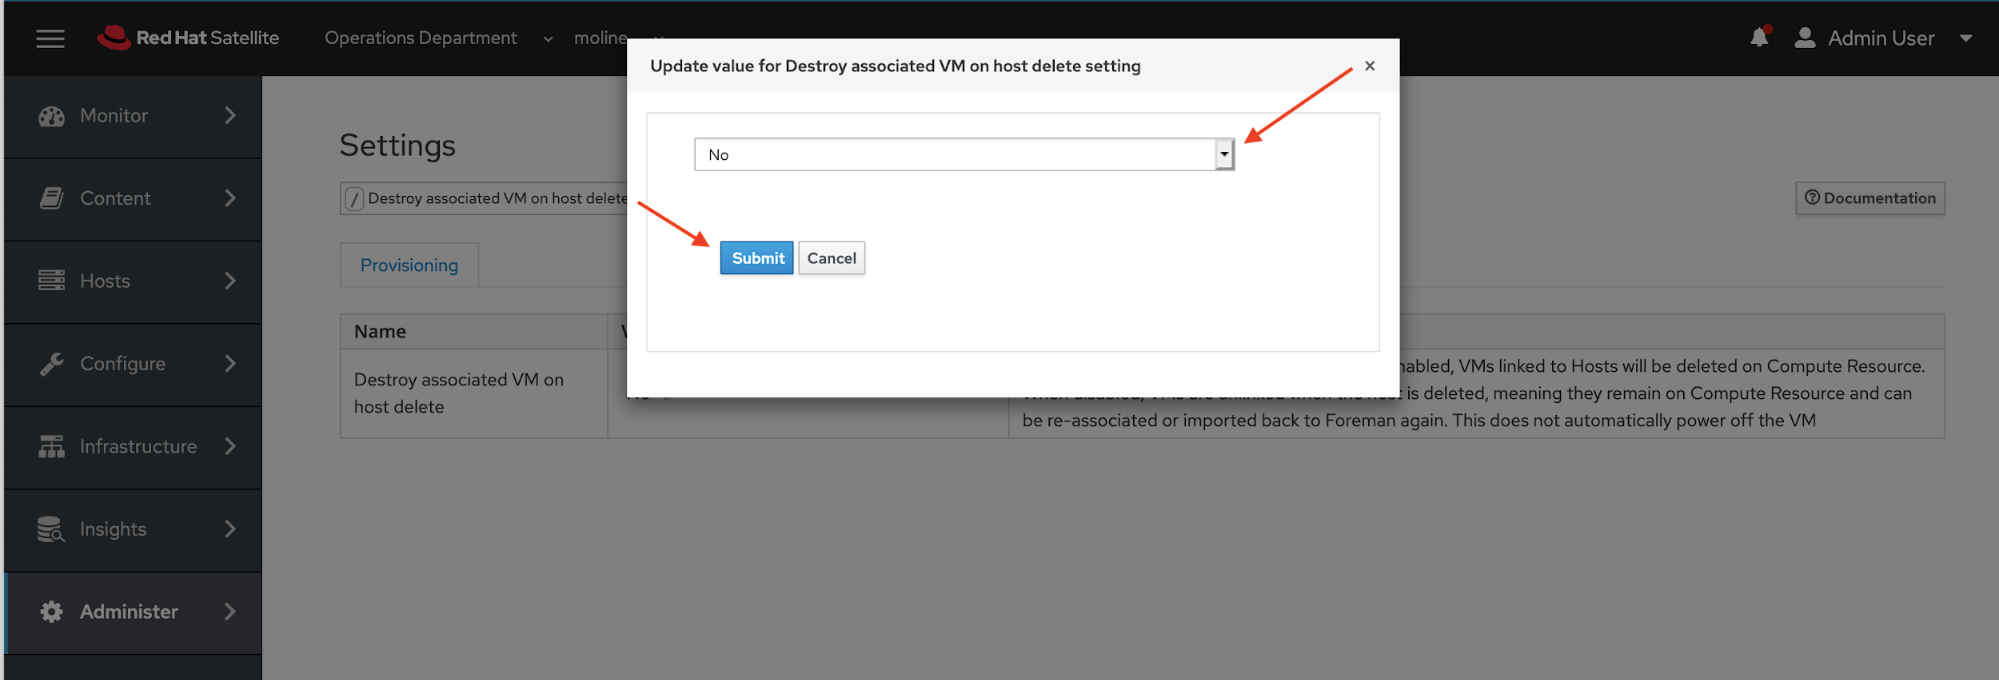Viewport: 1999px width, 681px height.
Task: Click the Configure wrench icon
Action: (x=51, y=364)
